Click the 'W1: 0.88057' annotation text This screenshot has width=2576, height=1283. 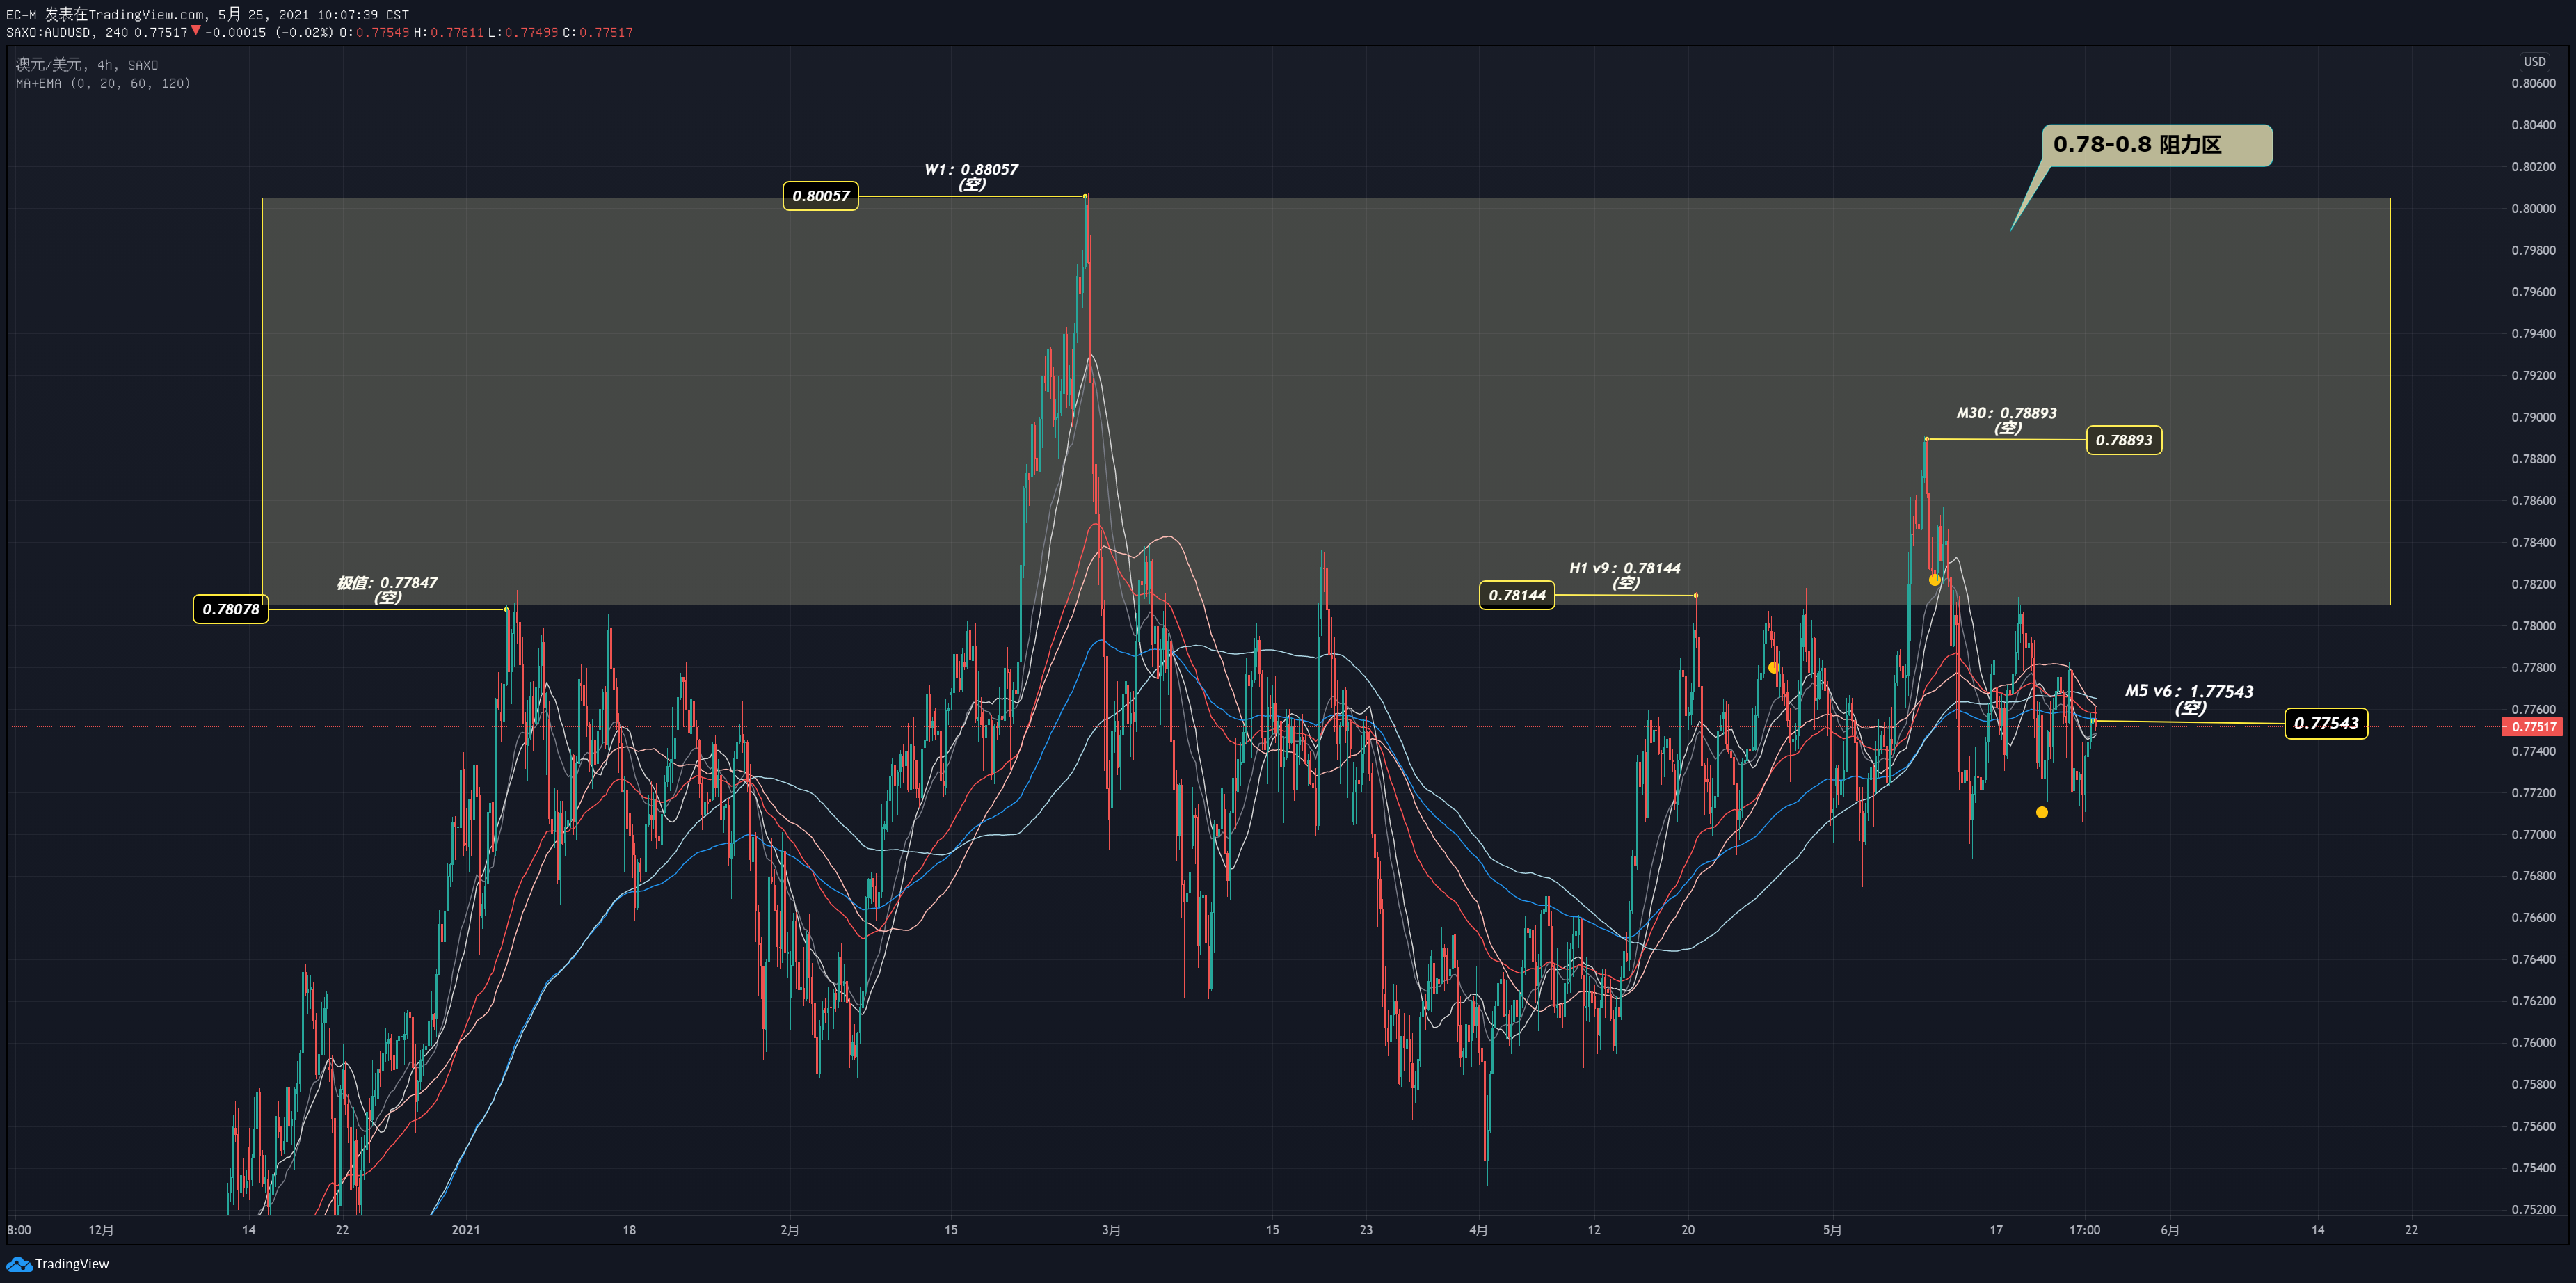tap(971, 169)
